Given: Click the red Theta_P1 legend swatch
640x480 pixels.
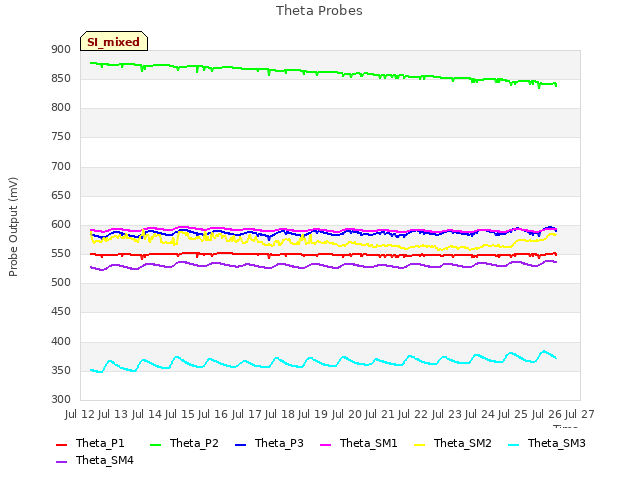Looking at the screenshot, I should pyautogui.click(x=61, y=444).
